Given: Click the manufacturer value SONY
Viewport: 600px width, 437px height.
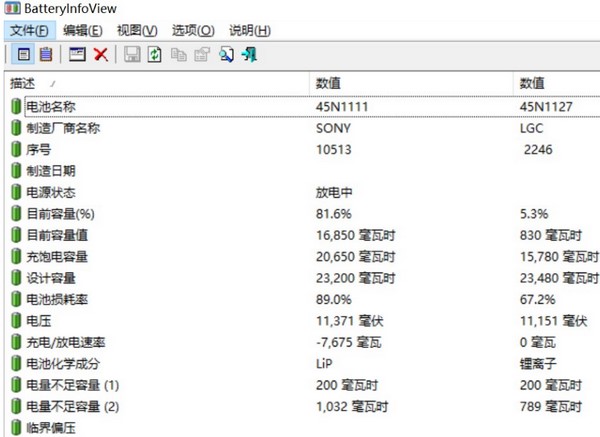Looking at the screenshot, I should (333, 128).
